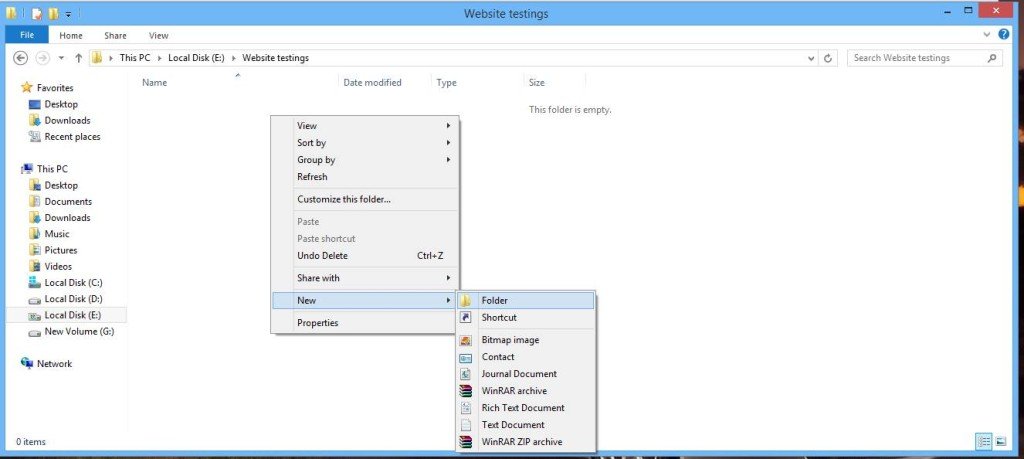
Task: Choose Refresh from the context menu
Action: coord(365,176)
